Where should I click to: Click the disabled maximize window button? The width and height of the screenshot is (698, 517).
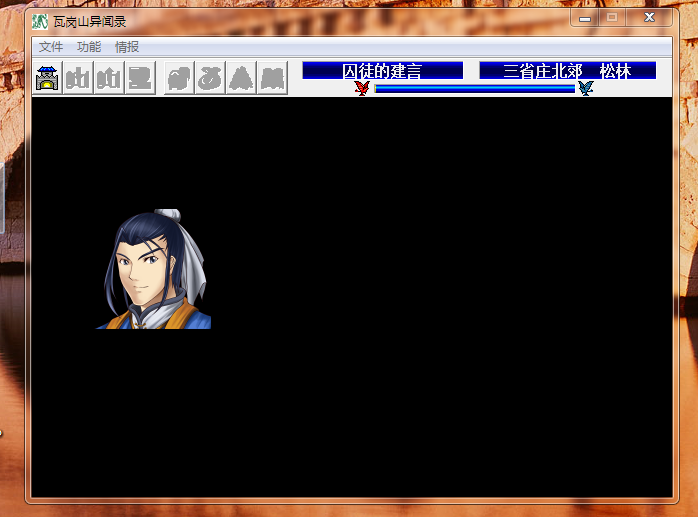pyautogui.click(x=613, y=18)
